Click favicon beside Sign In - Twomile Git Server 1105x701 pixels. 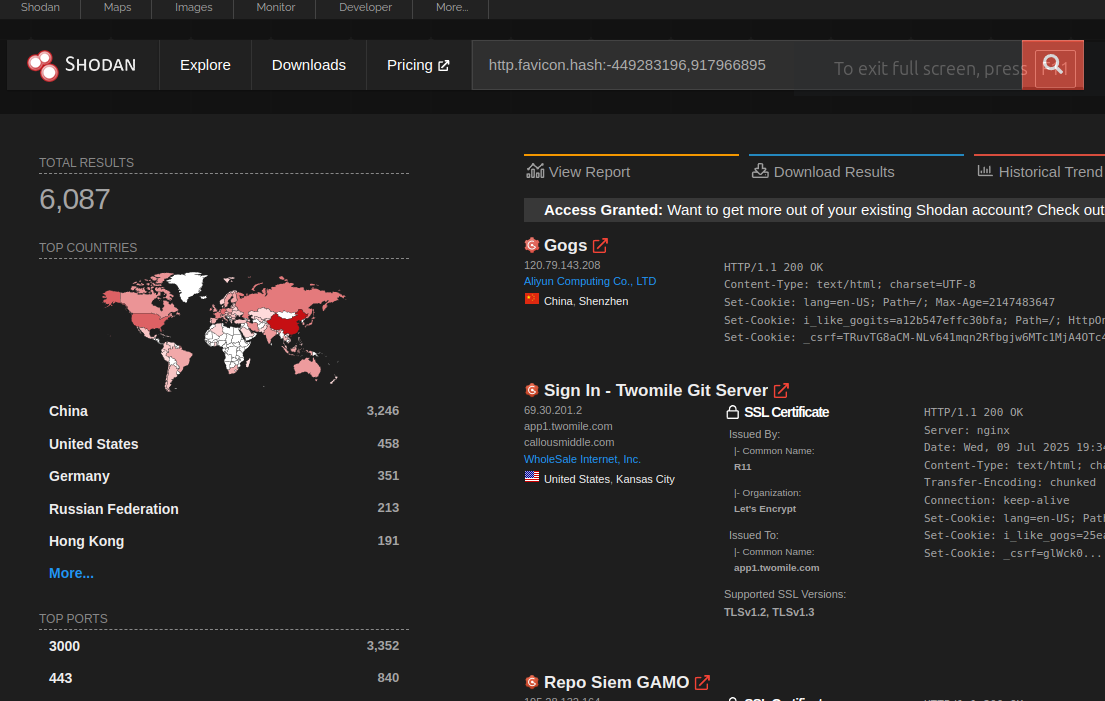click(x=532, y=390)
